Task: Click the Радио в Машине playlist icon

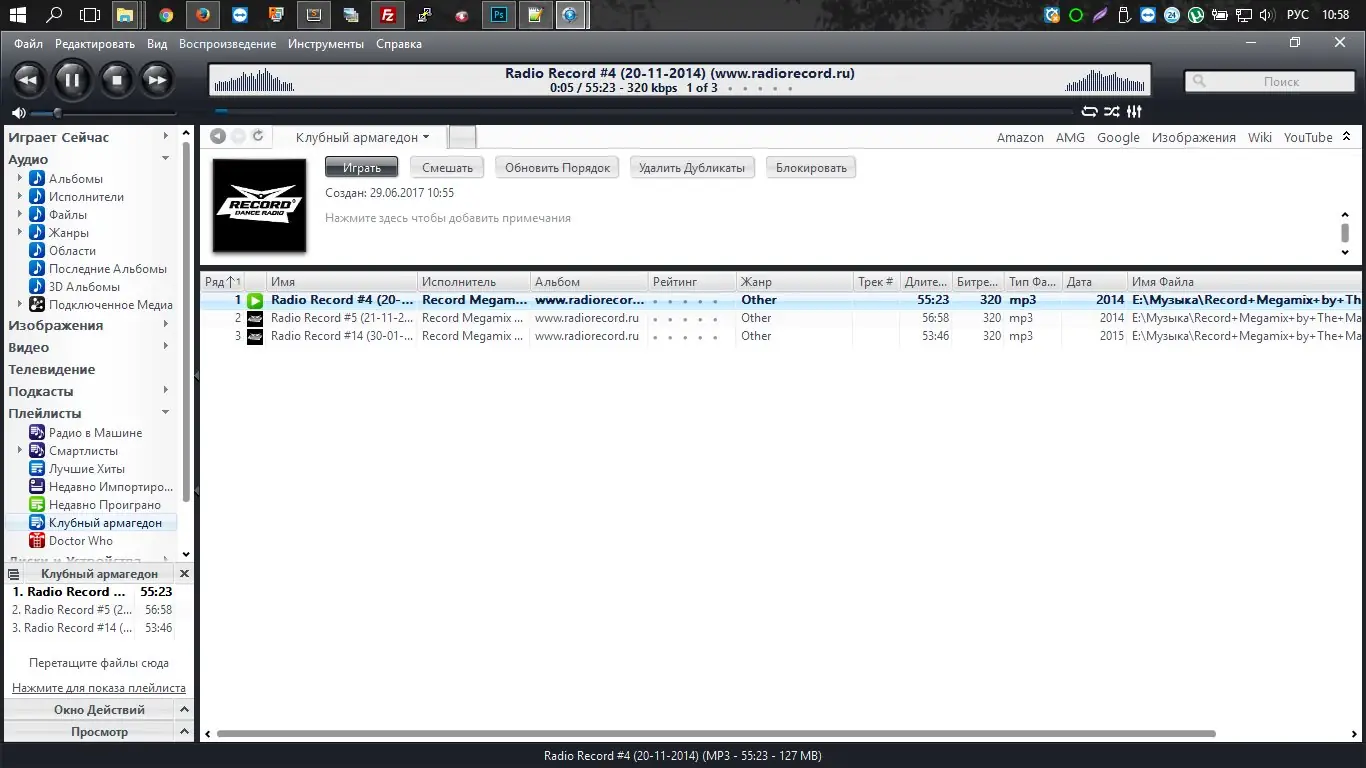Action: click(37, 433)
